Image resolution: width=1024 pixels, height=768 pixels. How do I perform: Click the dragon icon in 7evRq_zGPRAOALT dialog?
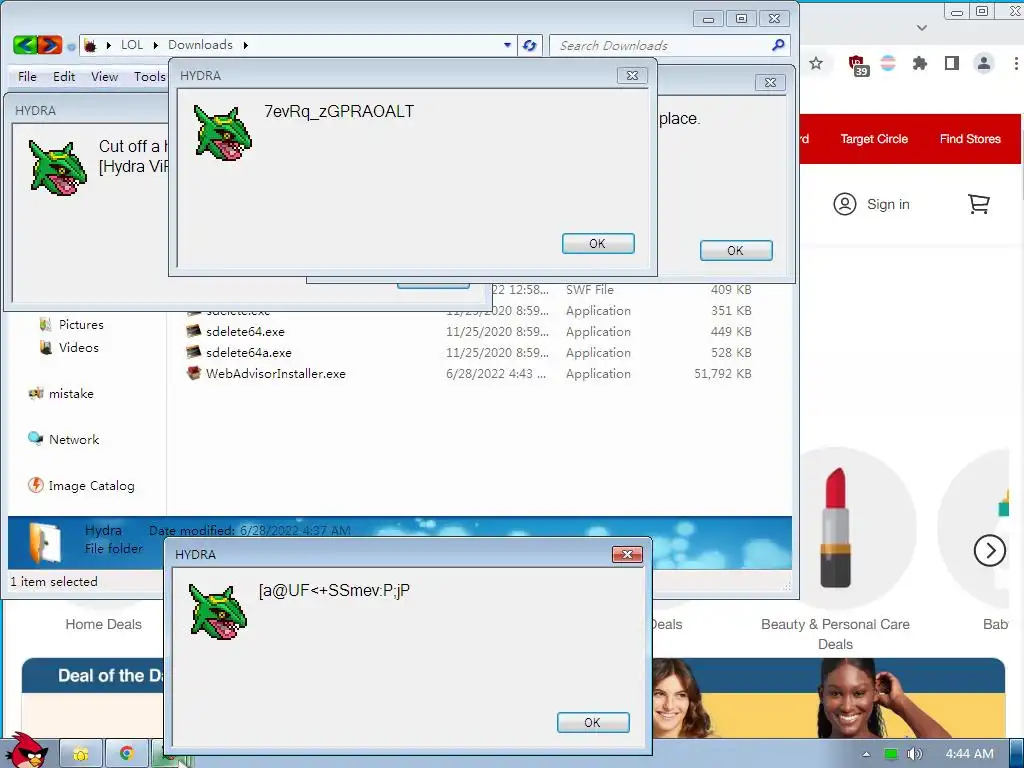click(x=223, y=133)
